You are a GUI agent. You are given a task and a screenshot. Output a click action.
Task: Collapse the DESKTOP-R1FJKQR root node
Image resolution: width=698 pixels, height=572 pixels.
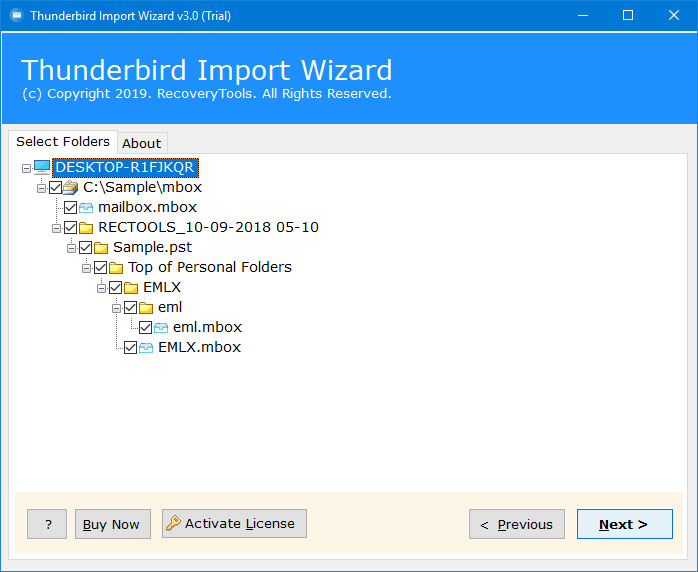(x=26, y=168)
